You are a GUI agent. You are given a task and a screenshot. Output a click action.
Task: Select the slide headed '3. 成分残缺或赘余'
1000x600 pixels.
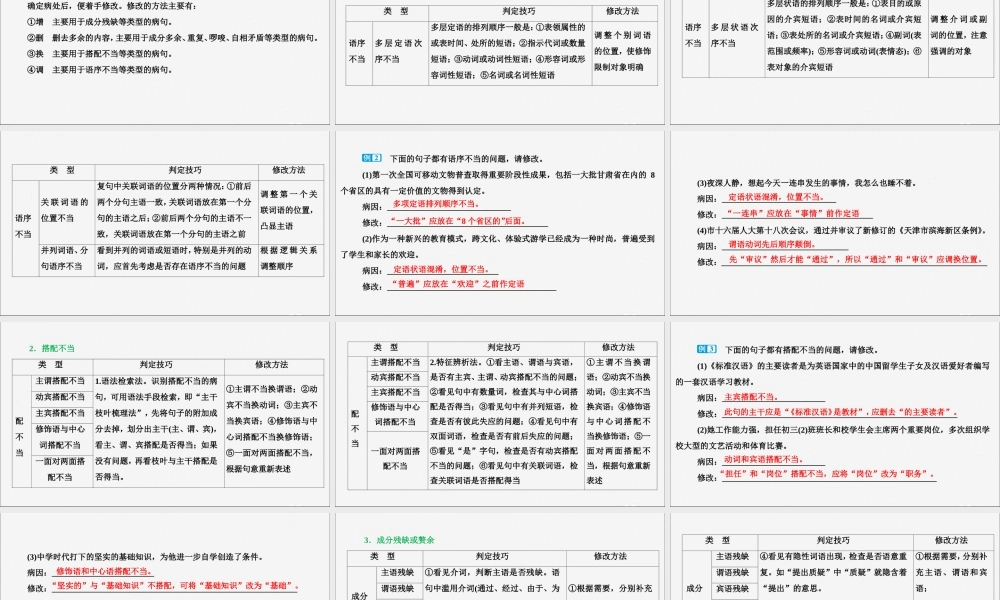point(500,557)
